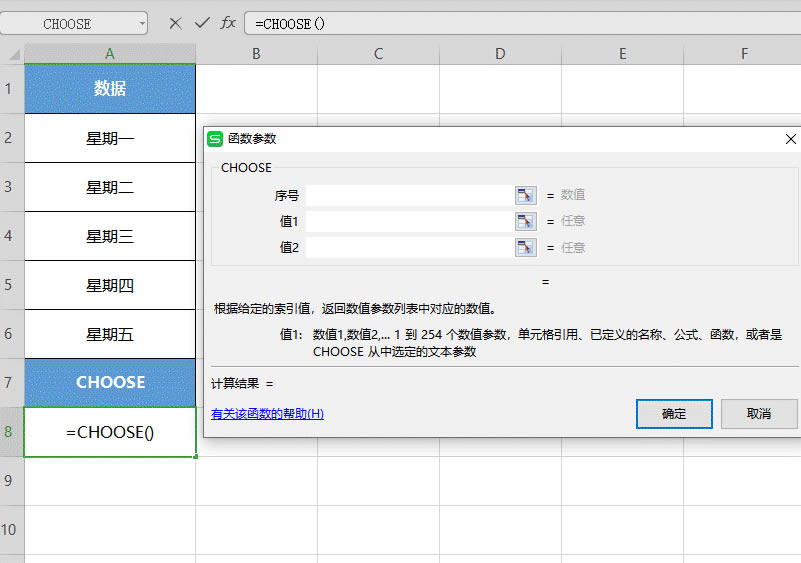Image resolution: width=801 pixels, height=563 pixels.
Task: Click cell A8 with =CHOOSE() formula
Action: pyautogui.click(x=110, y=432)
